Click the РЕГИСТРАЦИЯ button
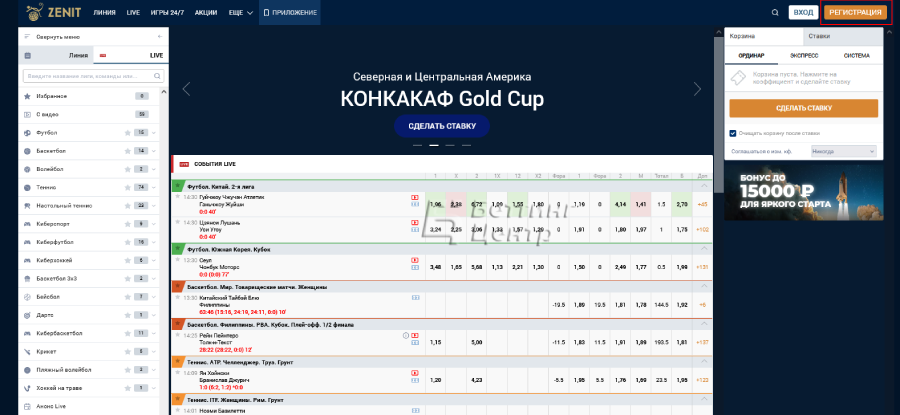The image size is (900, 415). coord(855,12)
